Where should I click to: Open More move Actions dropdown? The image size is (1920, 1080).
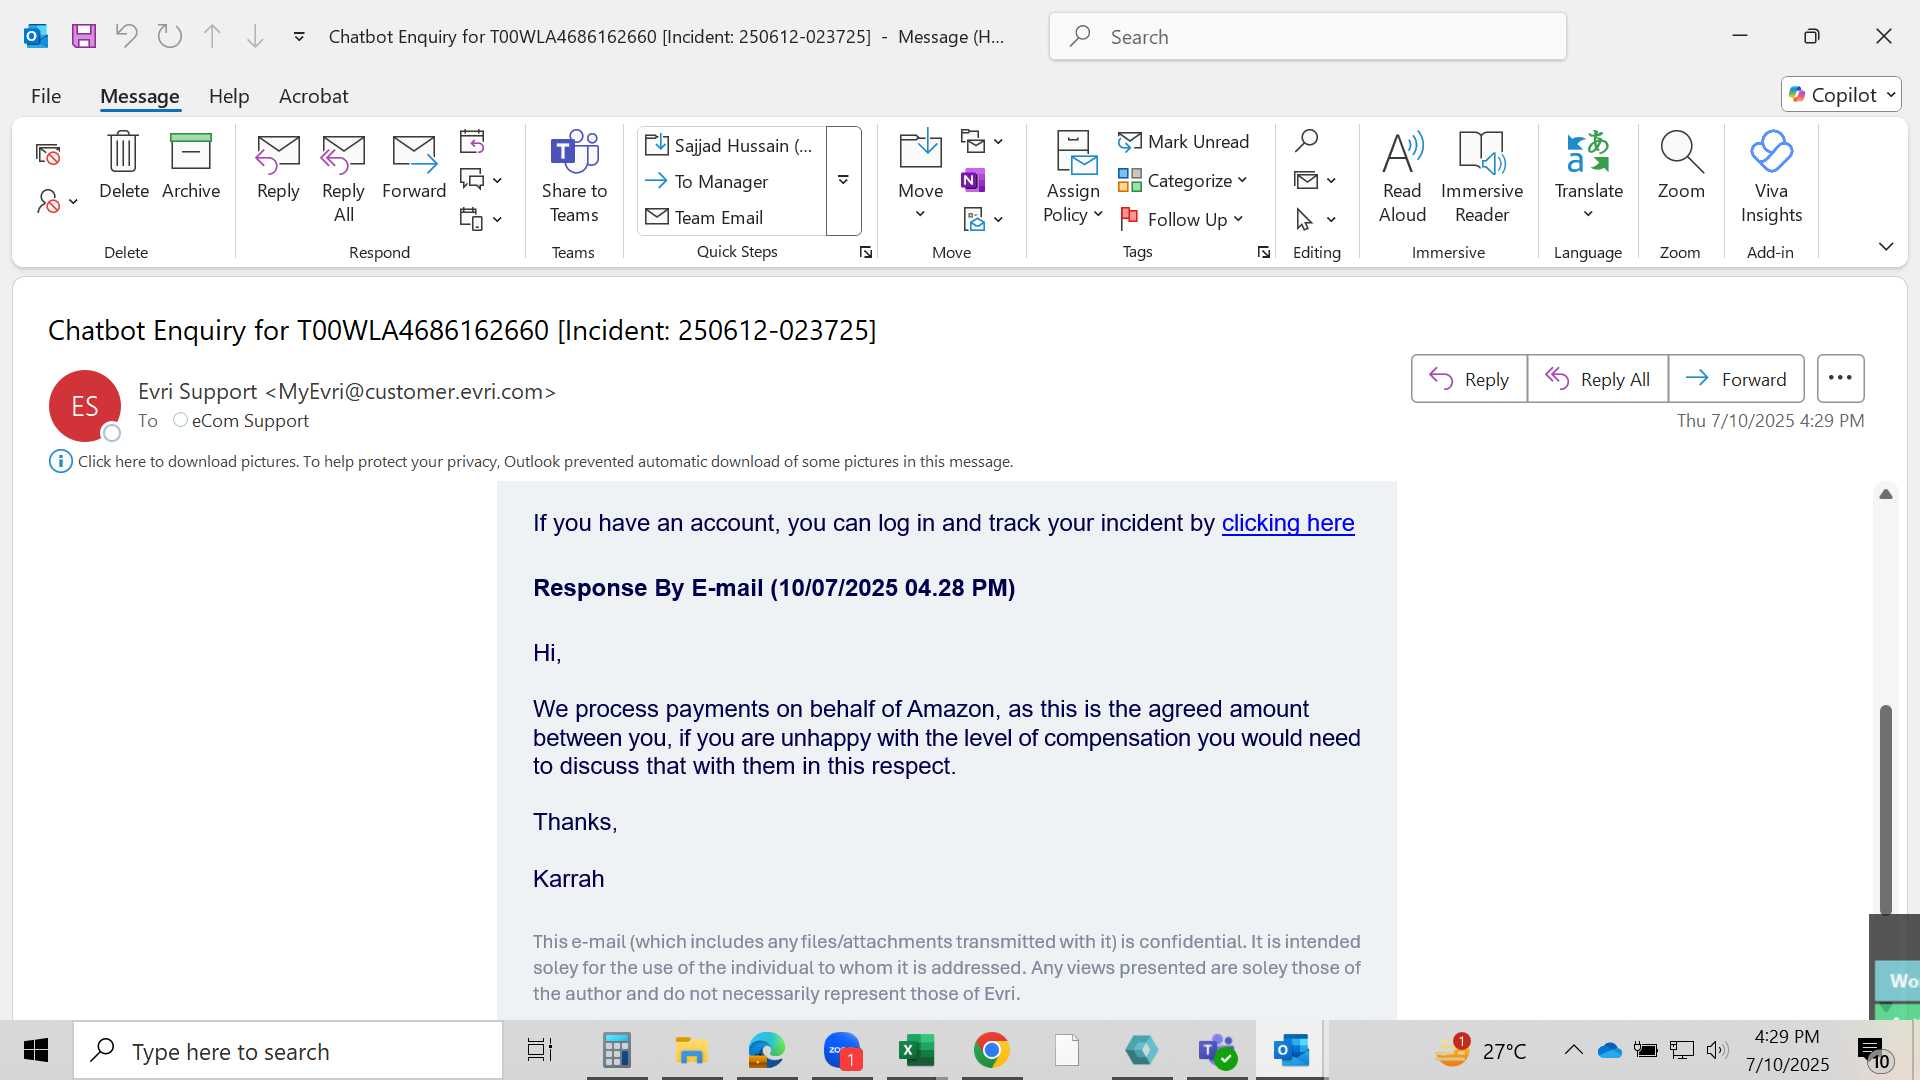point(982,219)
